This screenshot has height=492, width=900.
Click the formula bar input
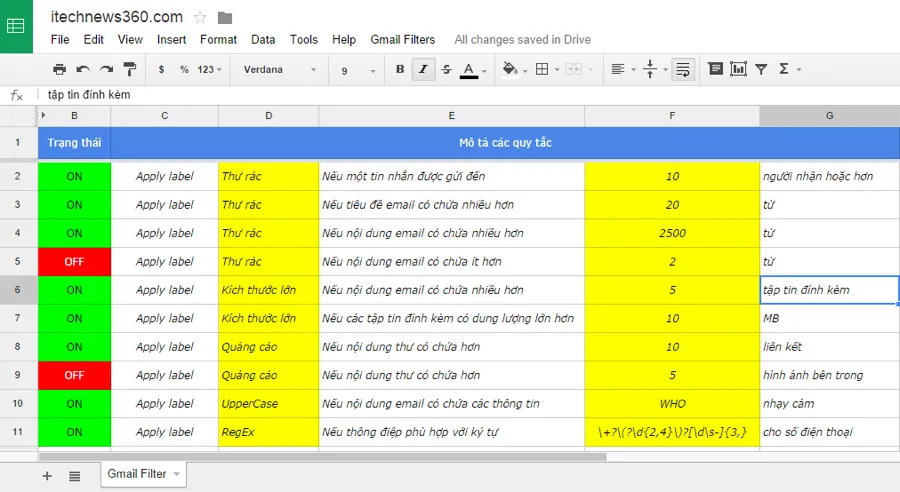468,95
